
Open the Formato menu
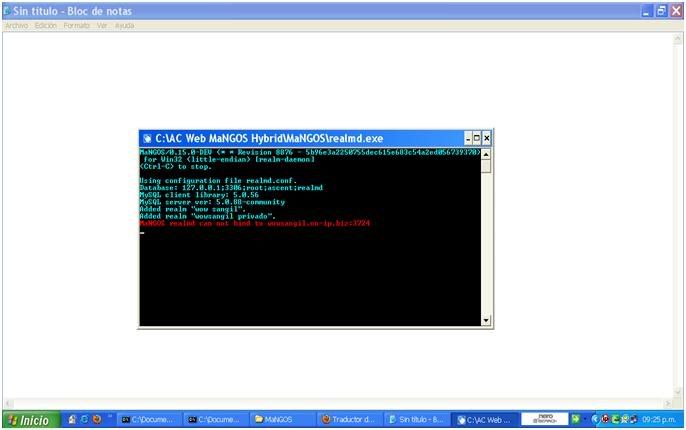coord(77,26)
